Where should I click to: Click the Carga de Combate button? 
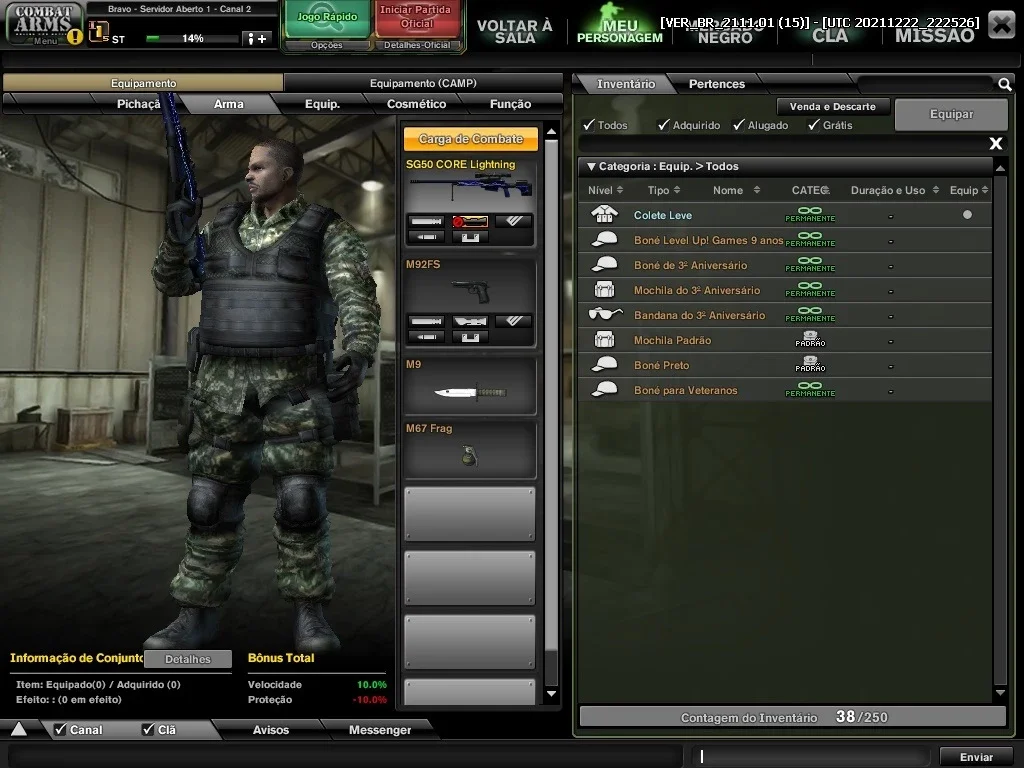470,138
